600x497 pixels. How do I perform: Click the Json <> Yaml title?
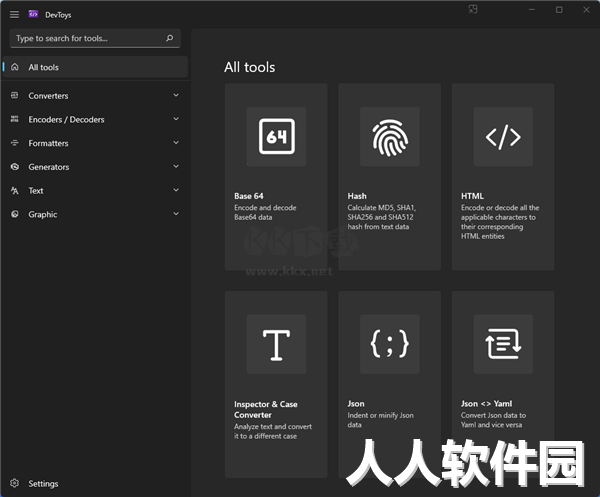coord(486,404)
